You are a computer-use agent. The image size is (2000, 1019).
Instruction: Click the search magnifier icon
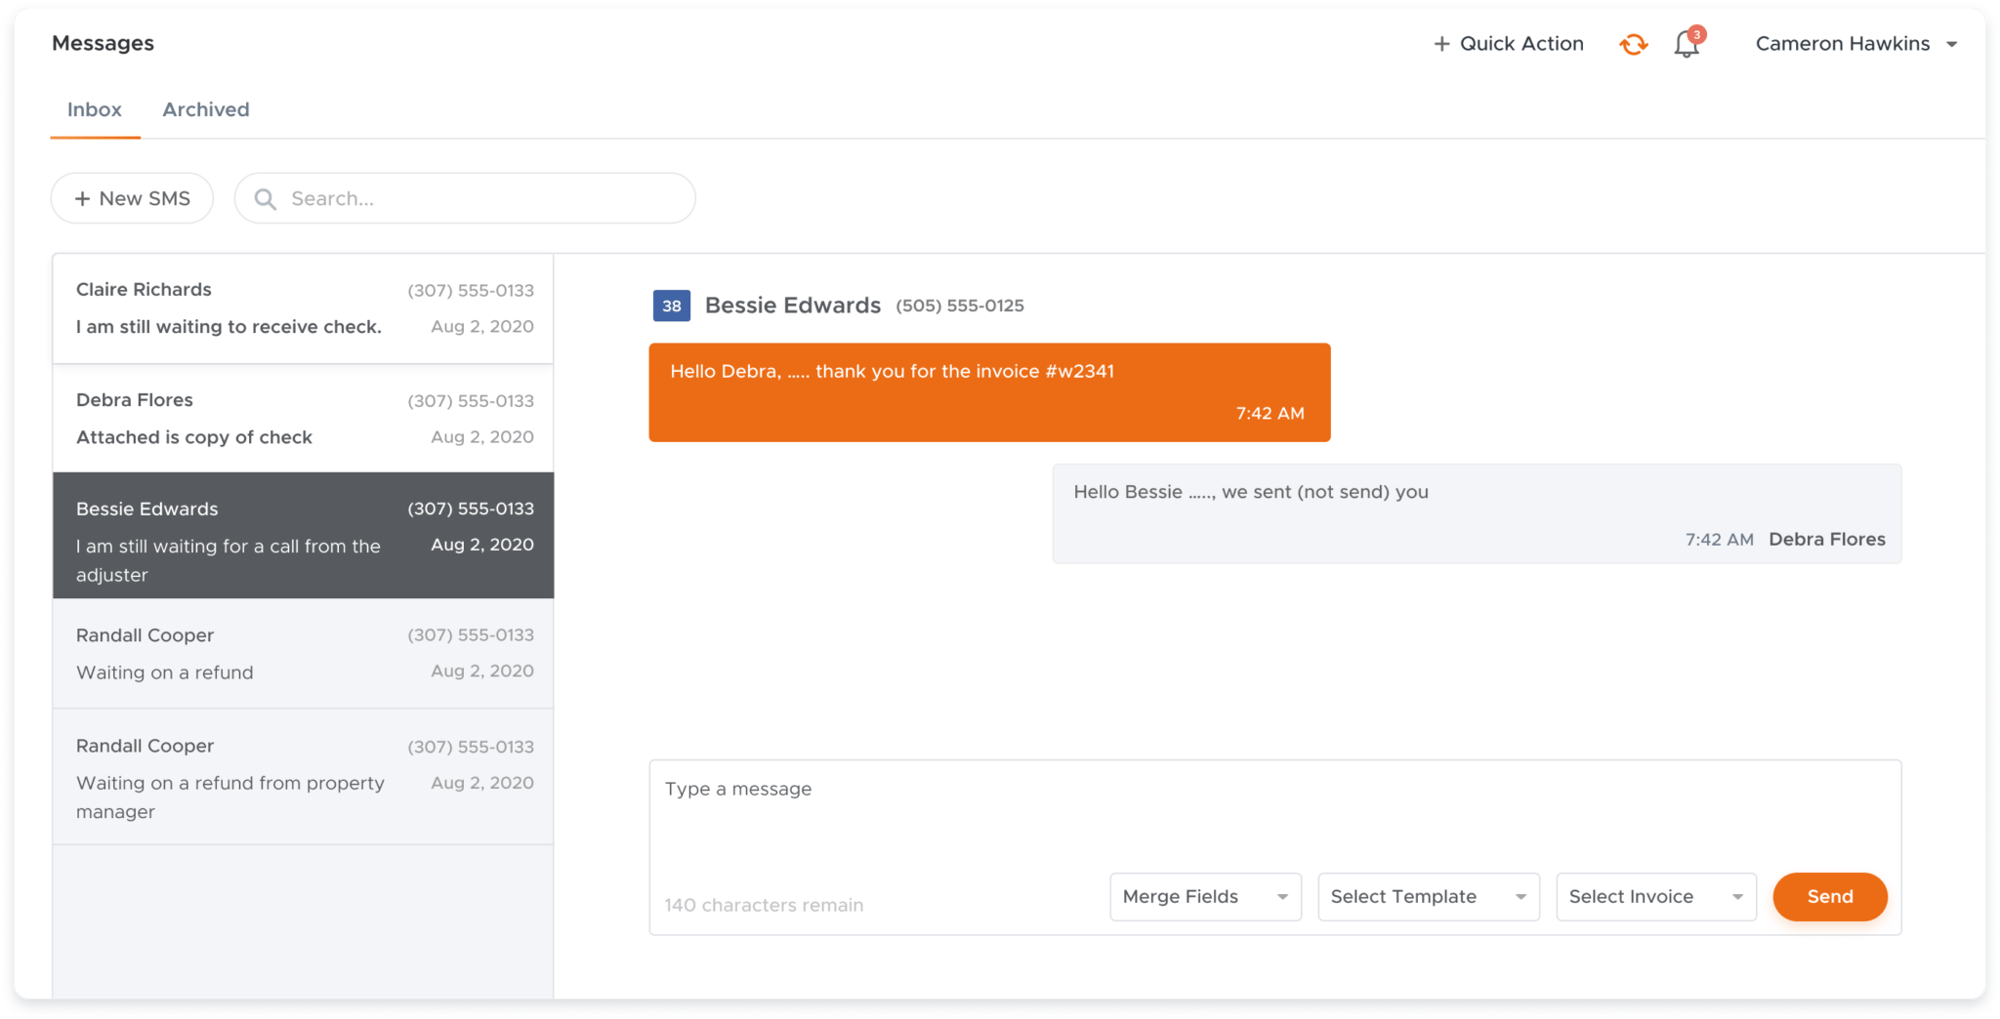coord(265,199)
